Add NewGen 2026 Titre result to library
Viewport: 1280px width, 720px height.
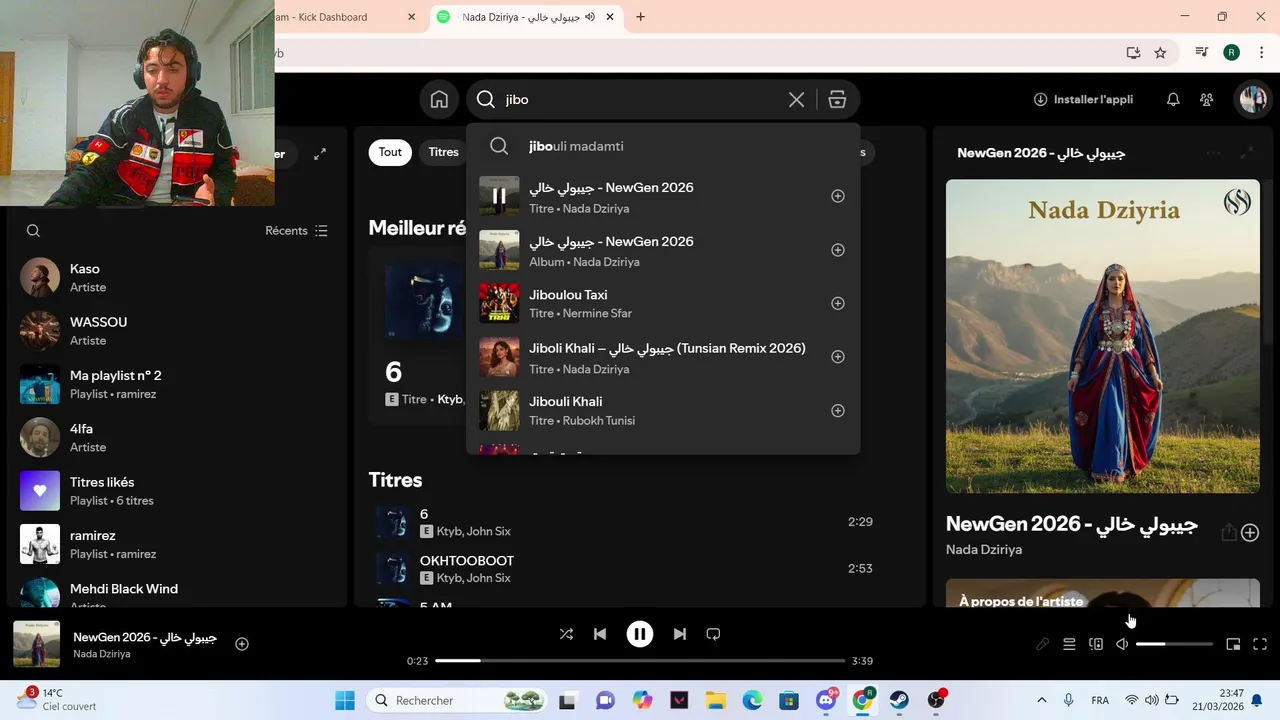(x=838, y=196)
